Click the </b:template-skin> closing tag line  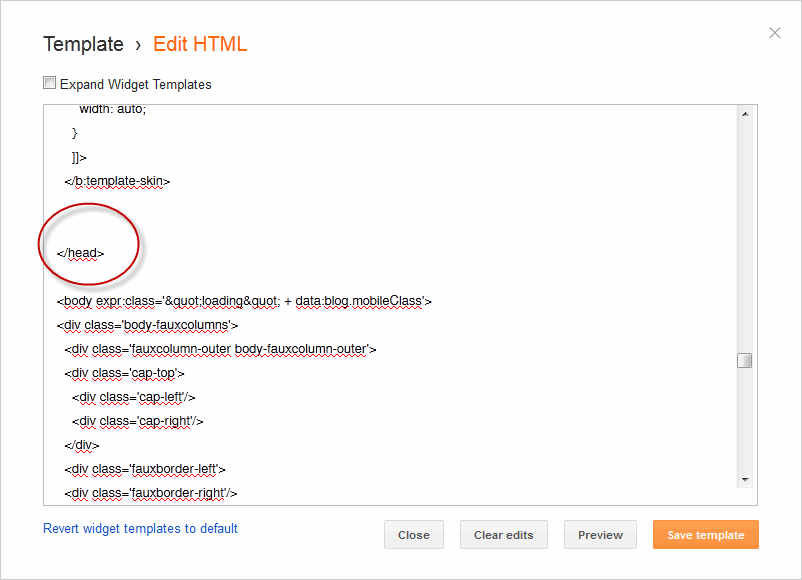click(117, 181)
